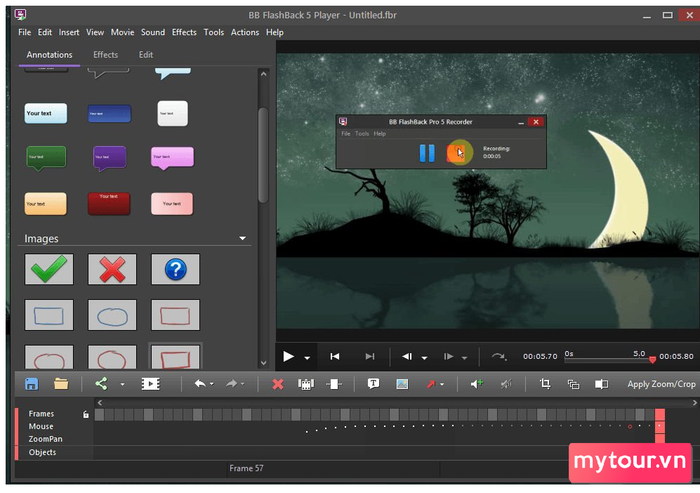Open the Actions menu

point(245,32)
